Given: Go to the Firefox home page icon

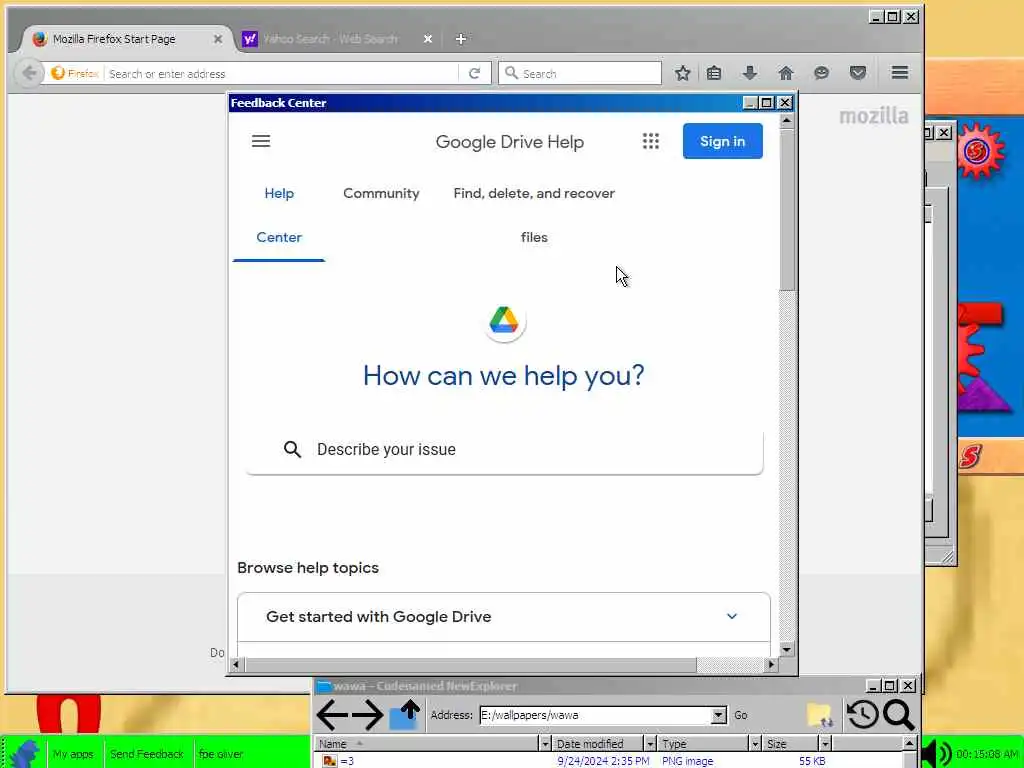Looking at the screenshot, I should [x=786, y=73].
